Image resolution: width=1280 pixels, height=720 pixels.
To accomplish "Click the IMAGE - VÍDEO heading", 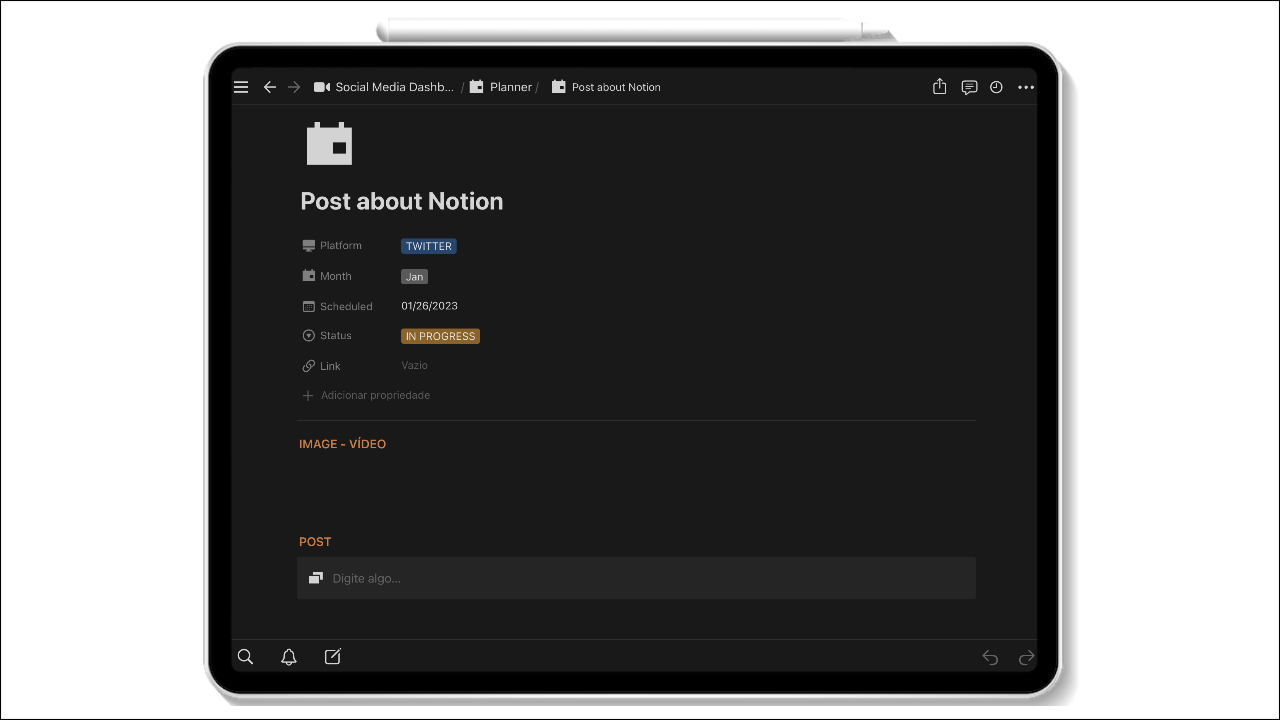I will coord(342,444).
